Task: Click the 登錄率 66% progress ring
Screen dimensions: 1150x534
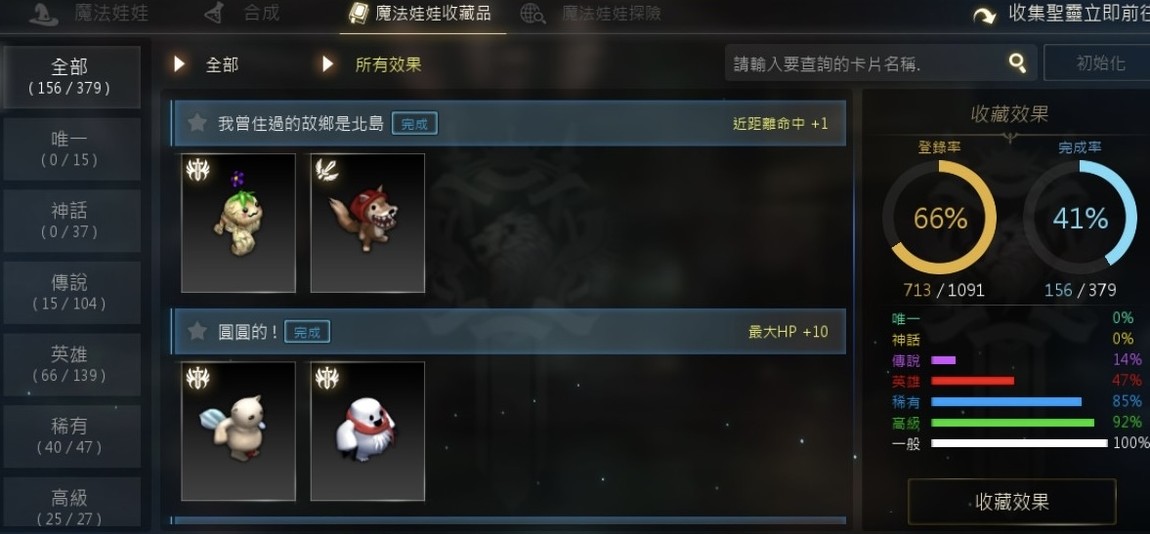Action: 940,218
